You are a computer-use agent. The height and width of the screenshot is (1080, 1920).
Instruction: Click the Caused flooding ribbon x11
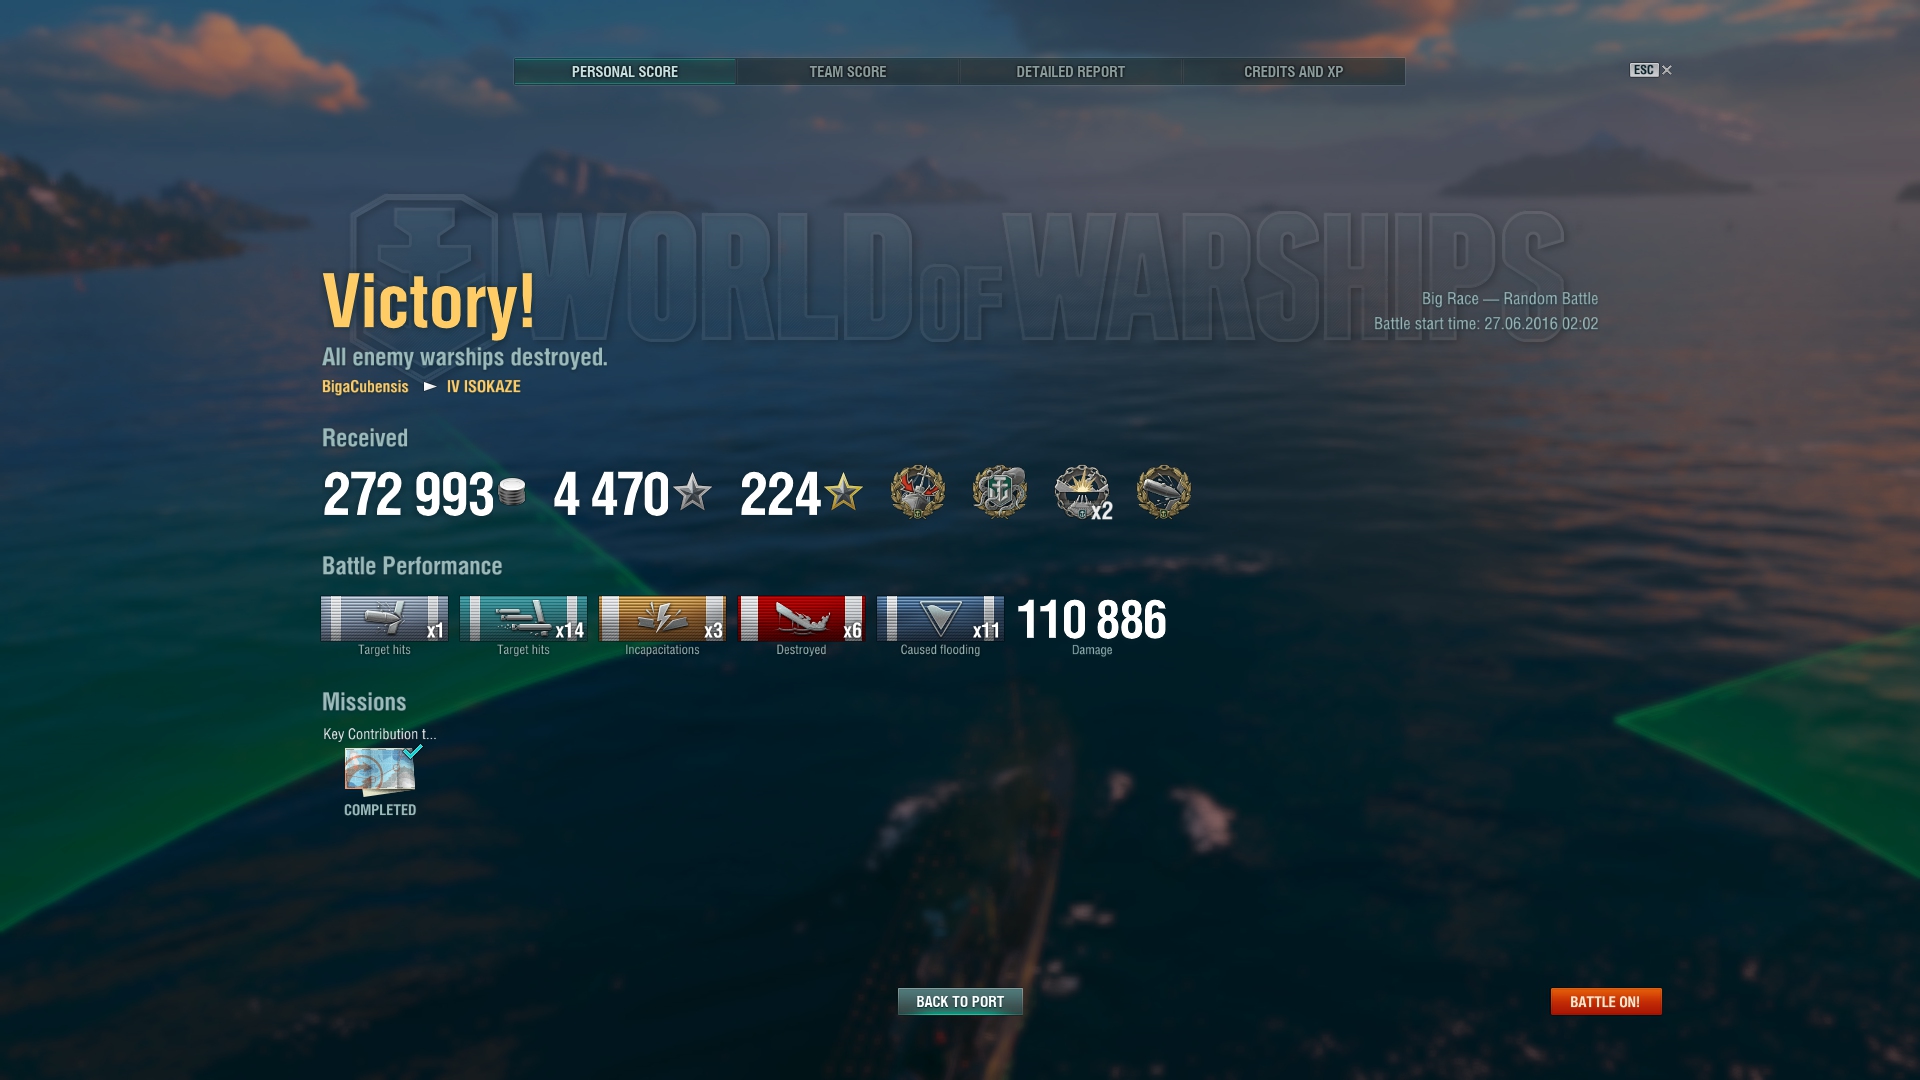tap(940, 619)
